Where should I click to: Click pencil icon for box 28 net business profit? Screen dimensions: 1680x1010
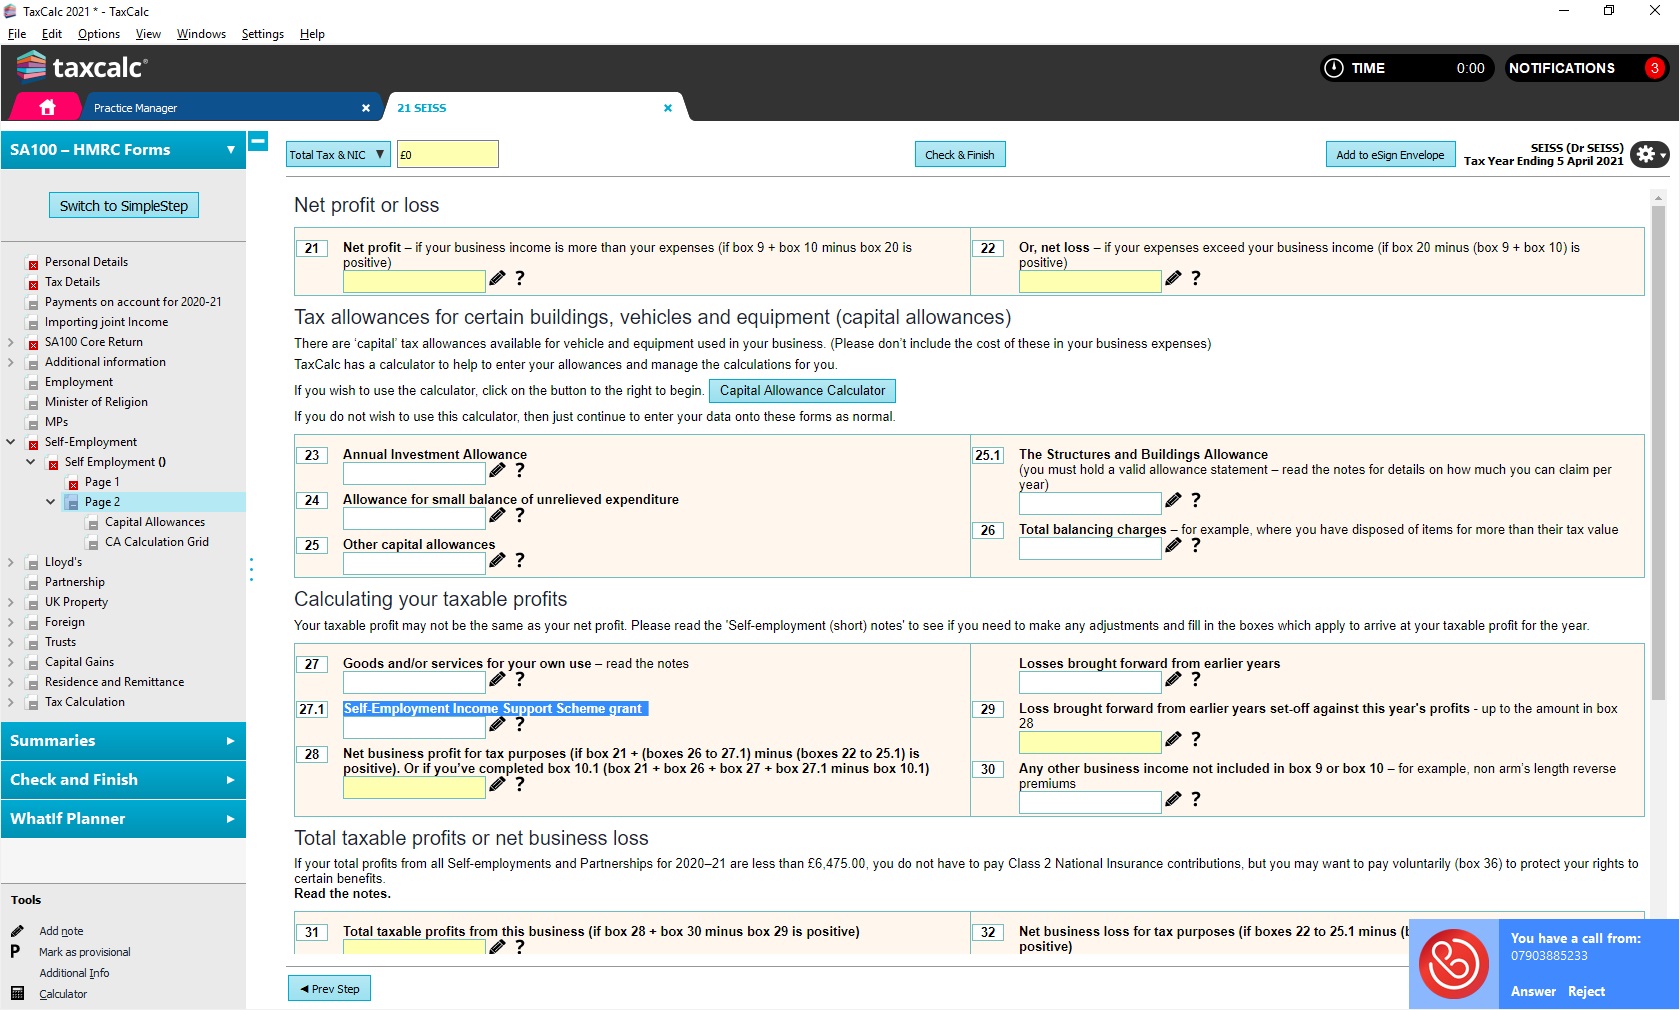coord(497,784)
